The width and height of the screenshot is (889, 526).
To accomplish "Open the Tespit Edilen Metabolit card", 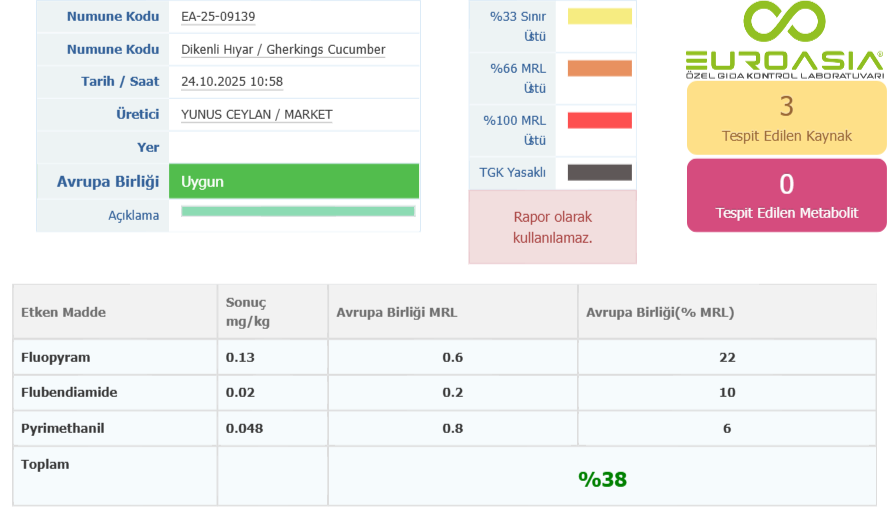I will pyautogui.click(x=786, y=195).
